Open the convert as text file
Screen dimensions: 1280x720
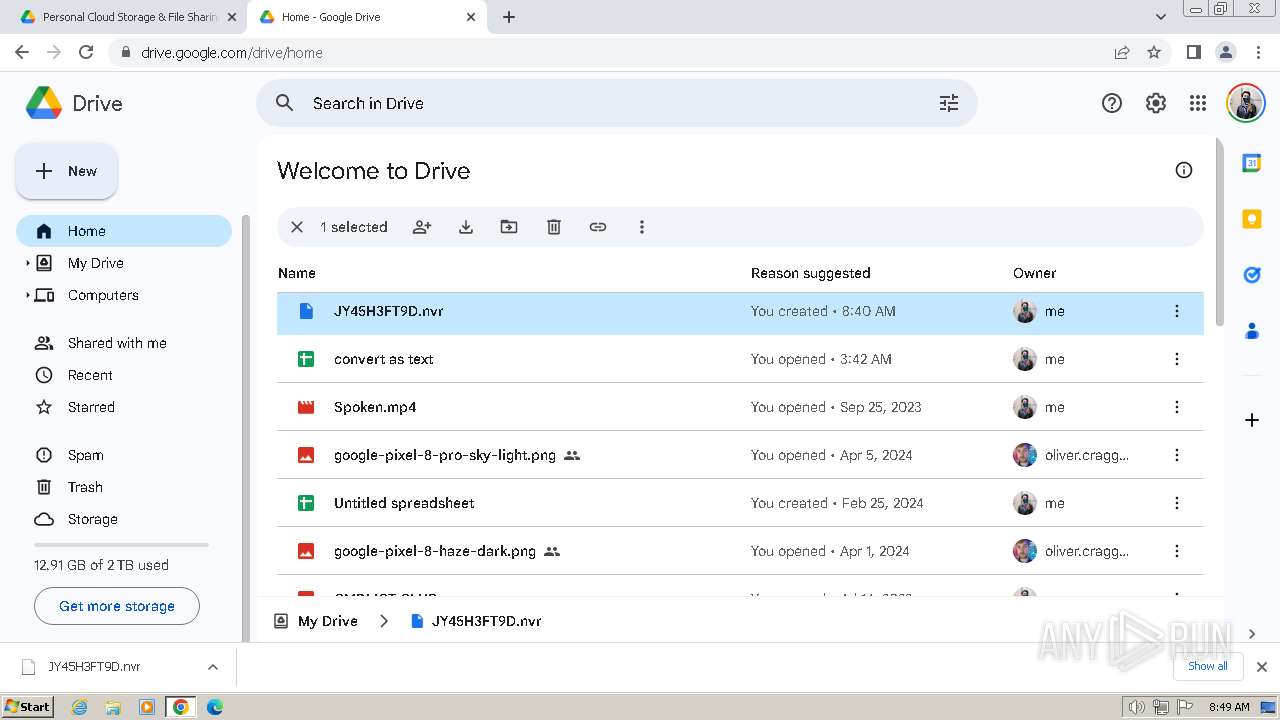tap(383, 359)
